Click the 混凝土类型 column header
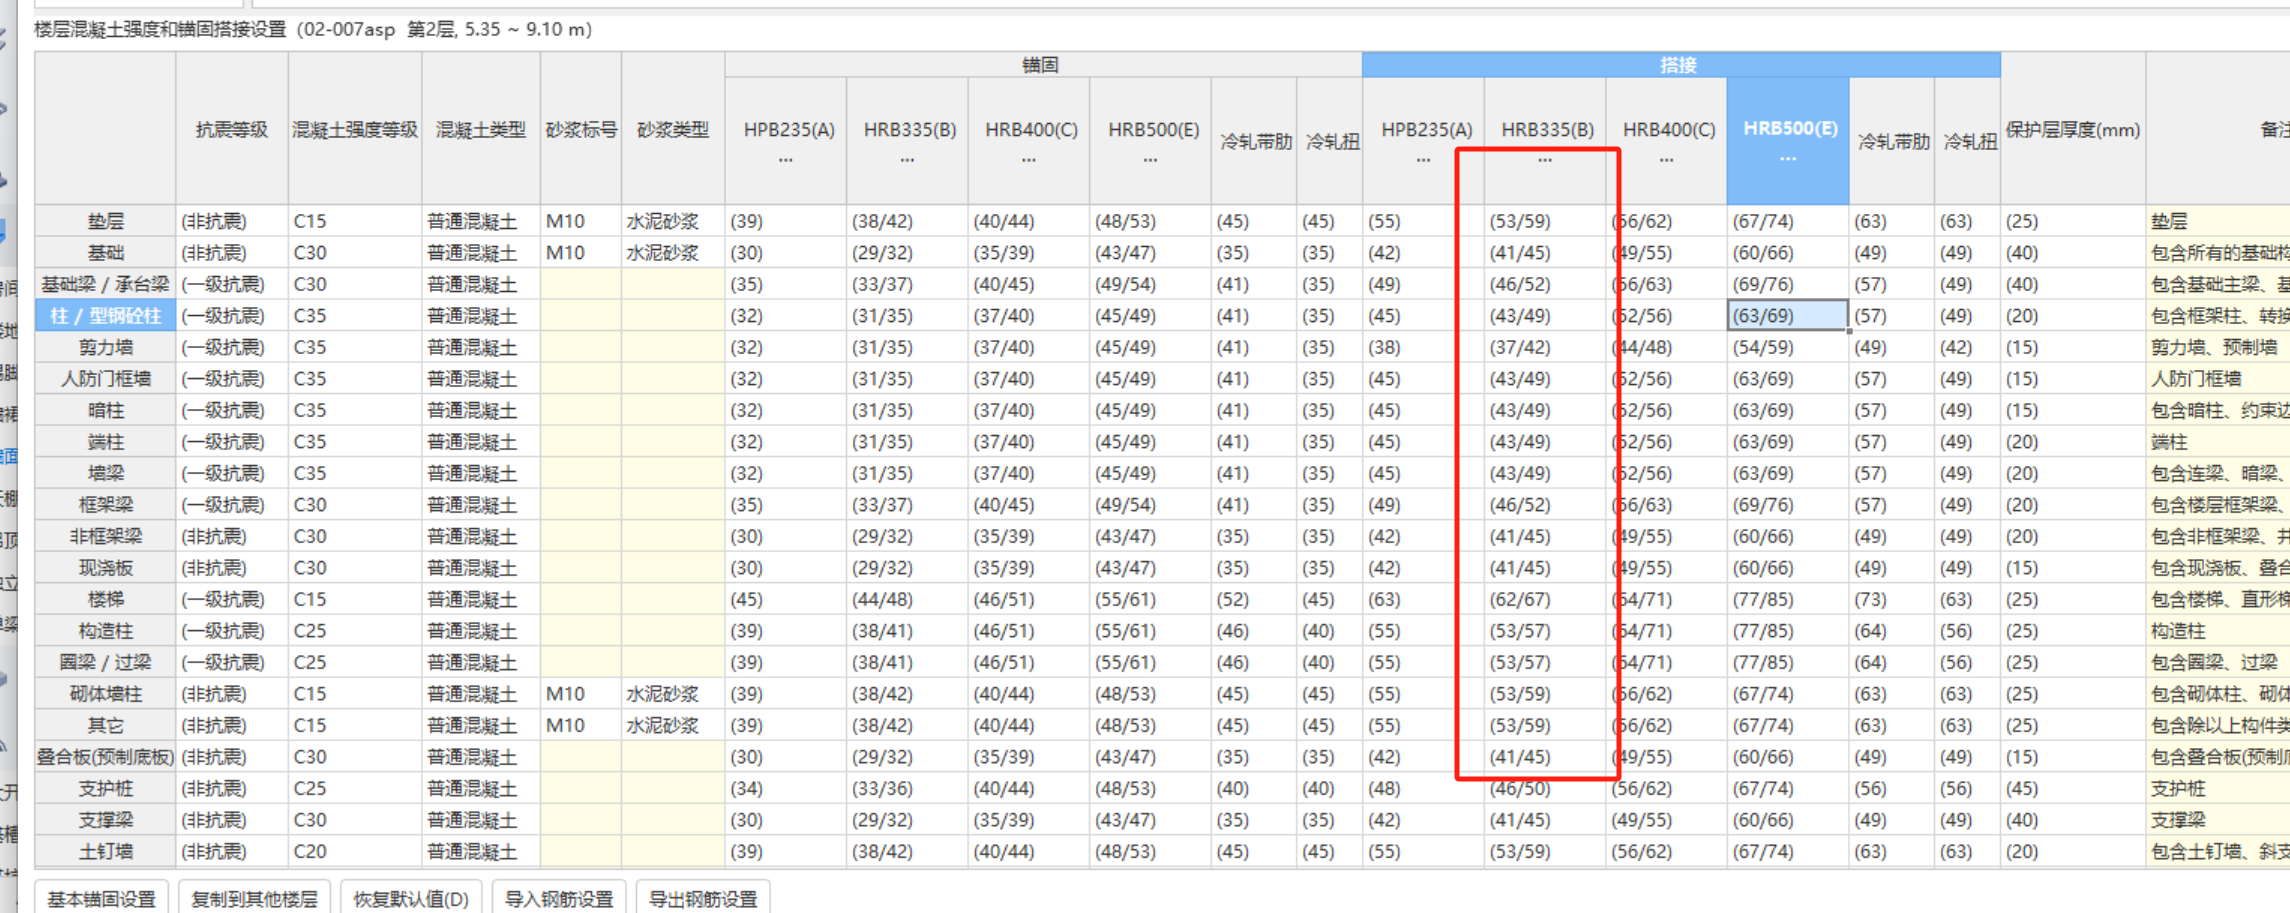2290x913 pixels. point(481,129)
